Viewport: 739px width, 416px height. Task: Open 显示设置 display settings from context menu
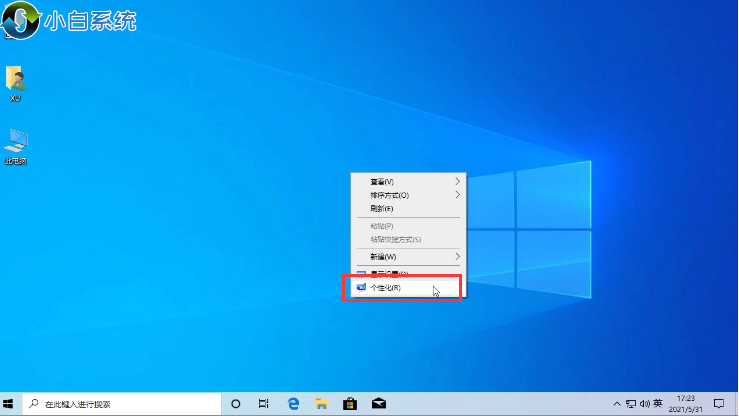(390, 274)
